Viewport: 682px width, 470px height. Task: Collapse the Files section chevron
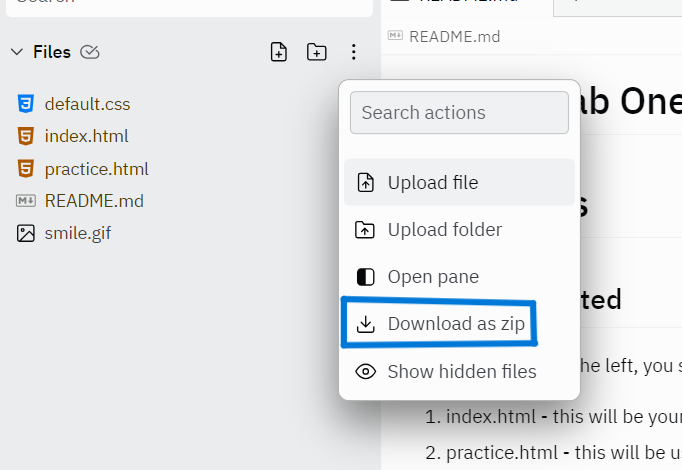coord(17,52)
